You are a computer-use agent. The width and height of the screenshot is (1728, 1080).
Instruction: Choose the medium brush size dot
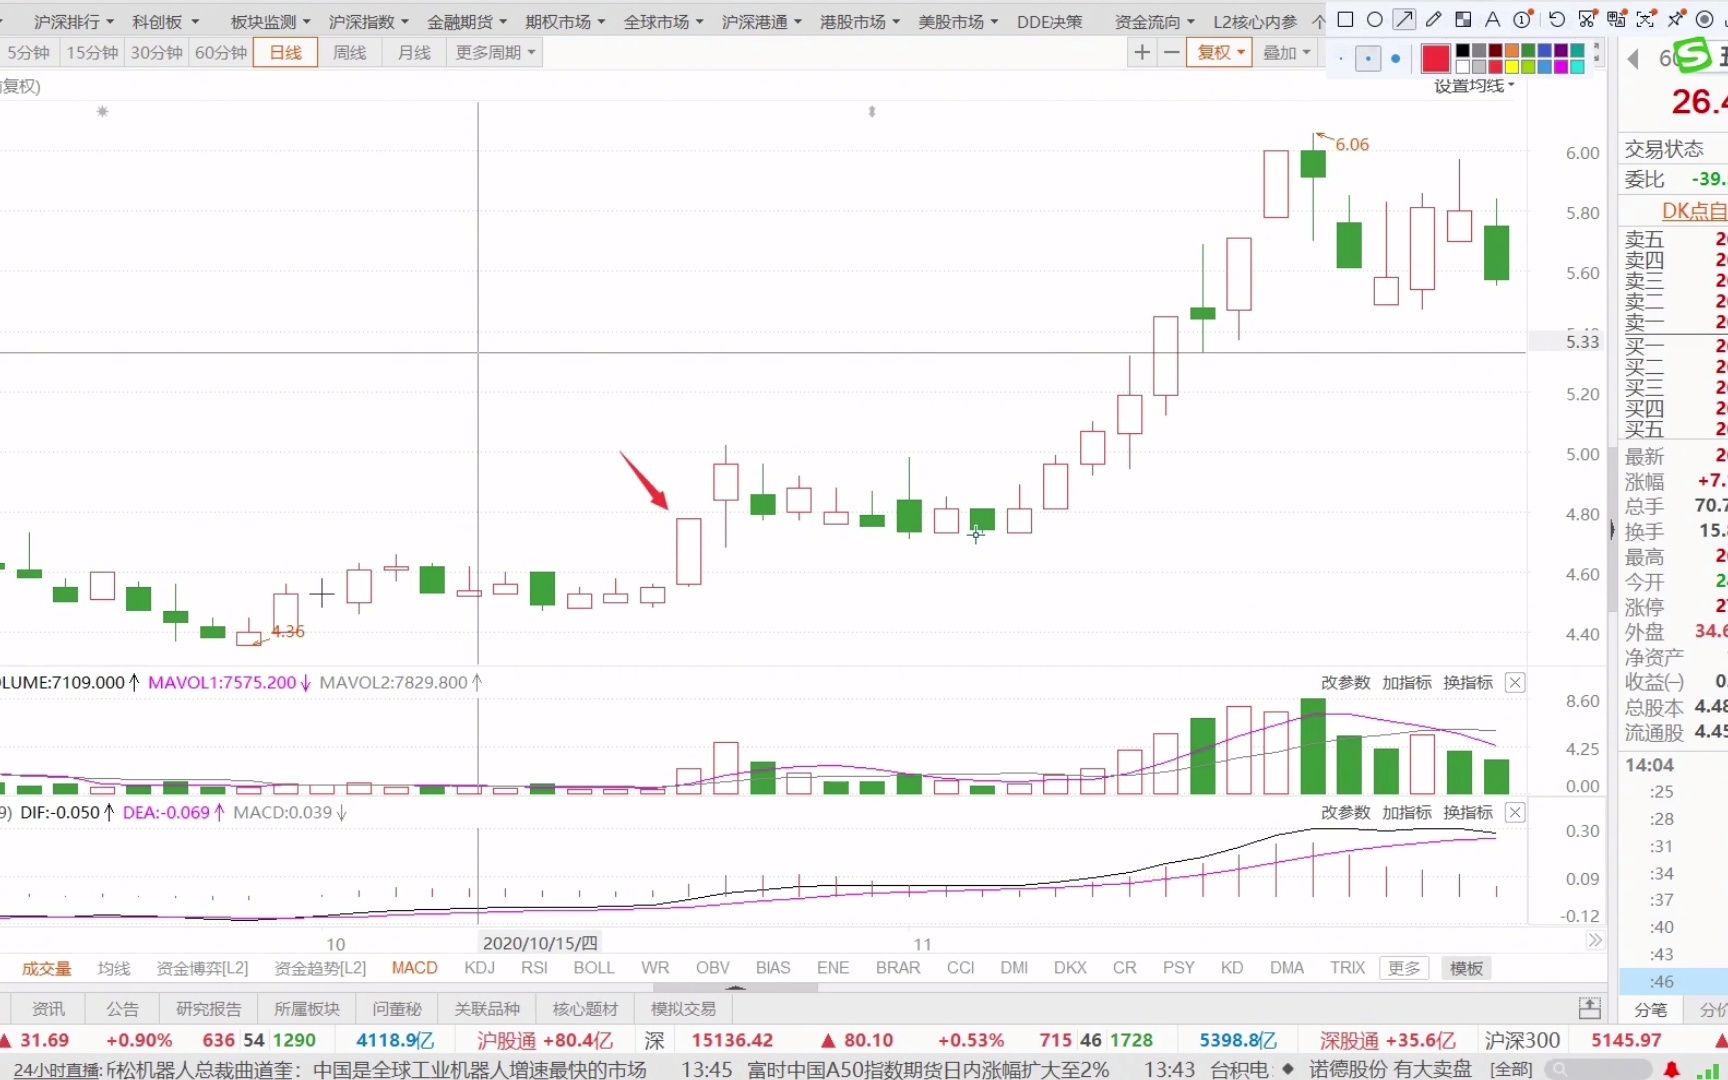[1368, 59]
